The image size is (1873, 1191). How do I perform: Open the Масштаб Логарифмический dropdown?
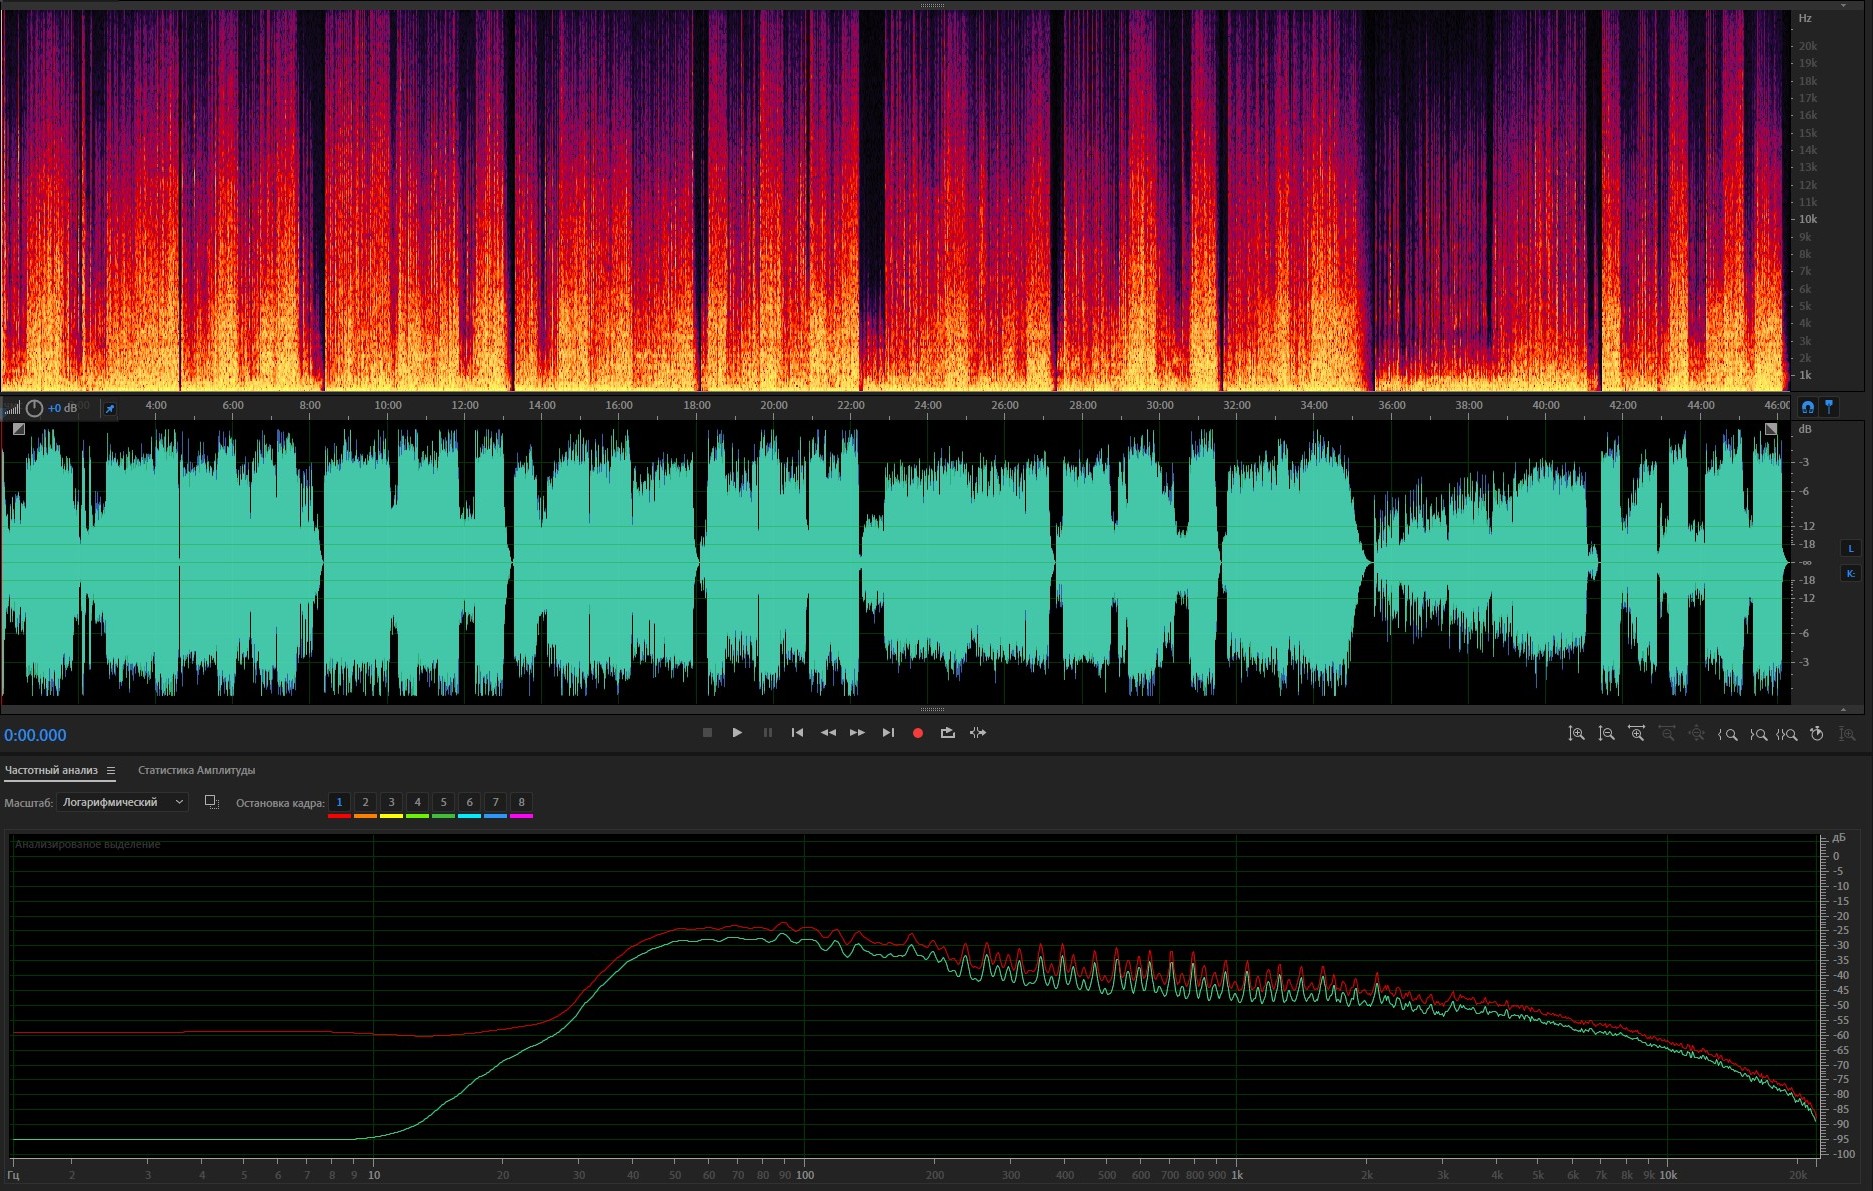point(122,802)
